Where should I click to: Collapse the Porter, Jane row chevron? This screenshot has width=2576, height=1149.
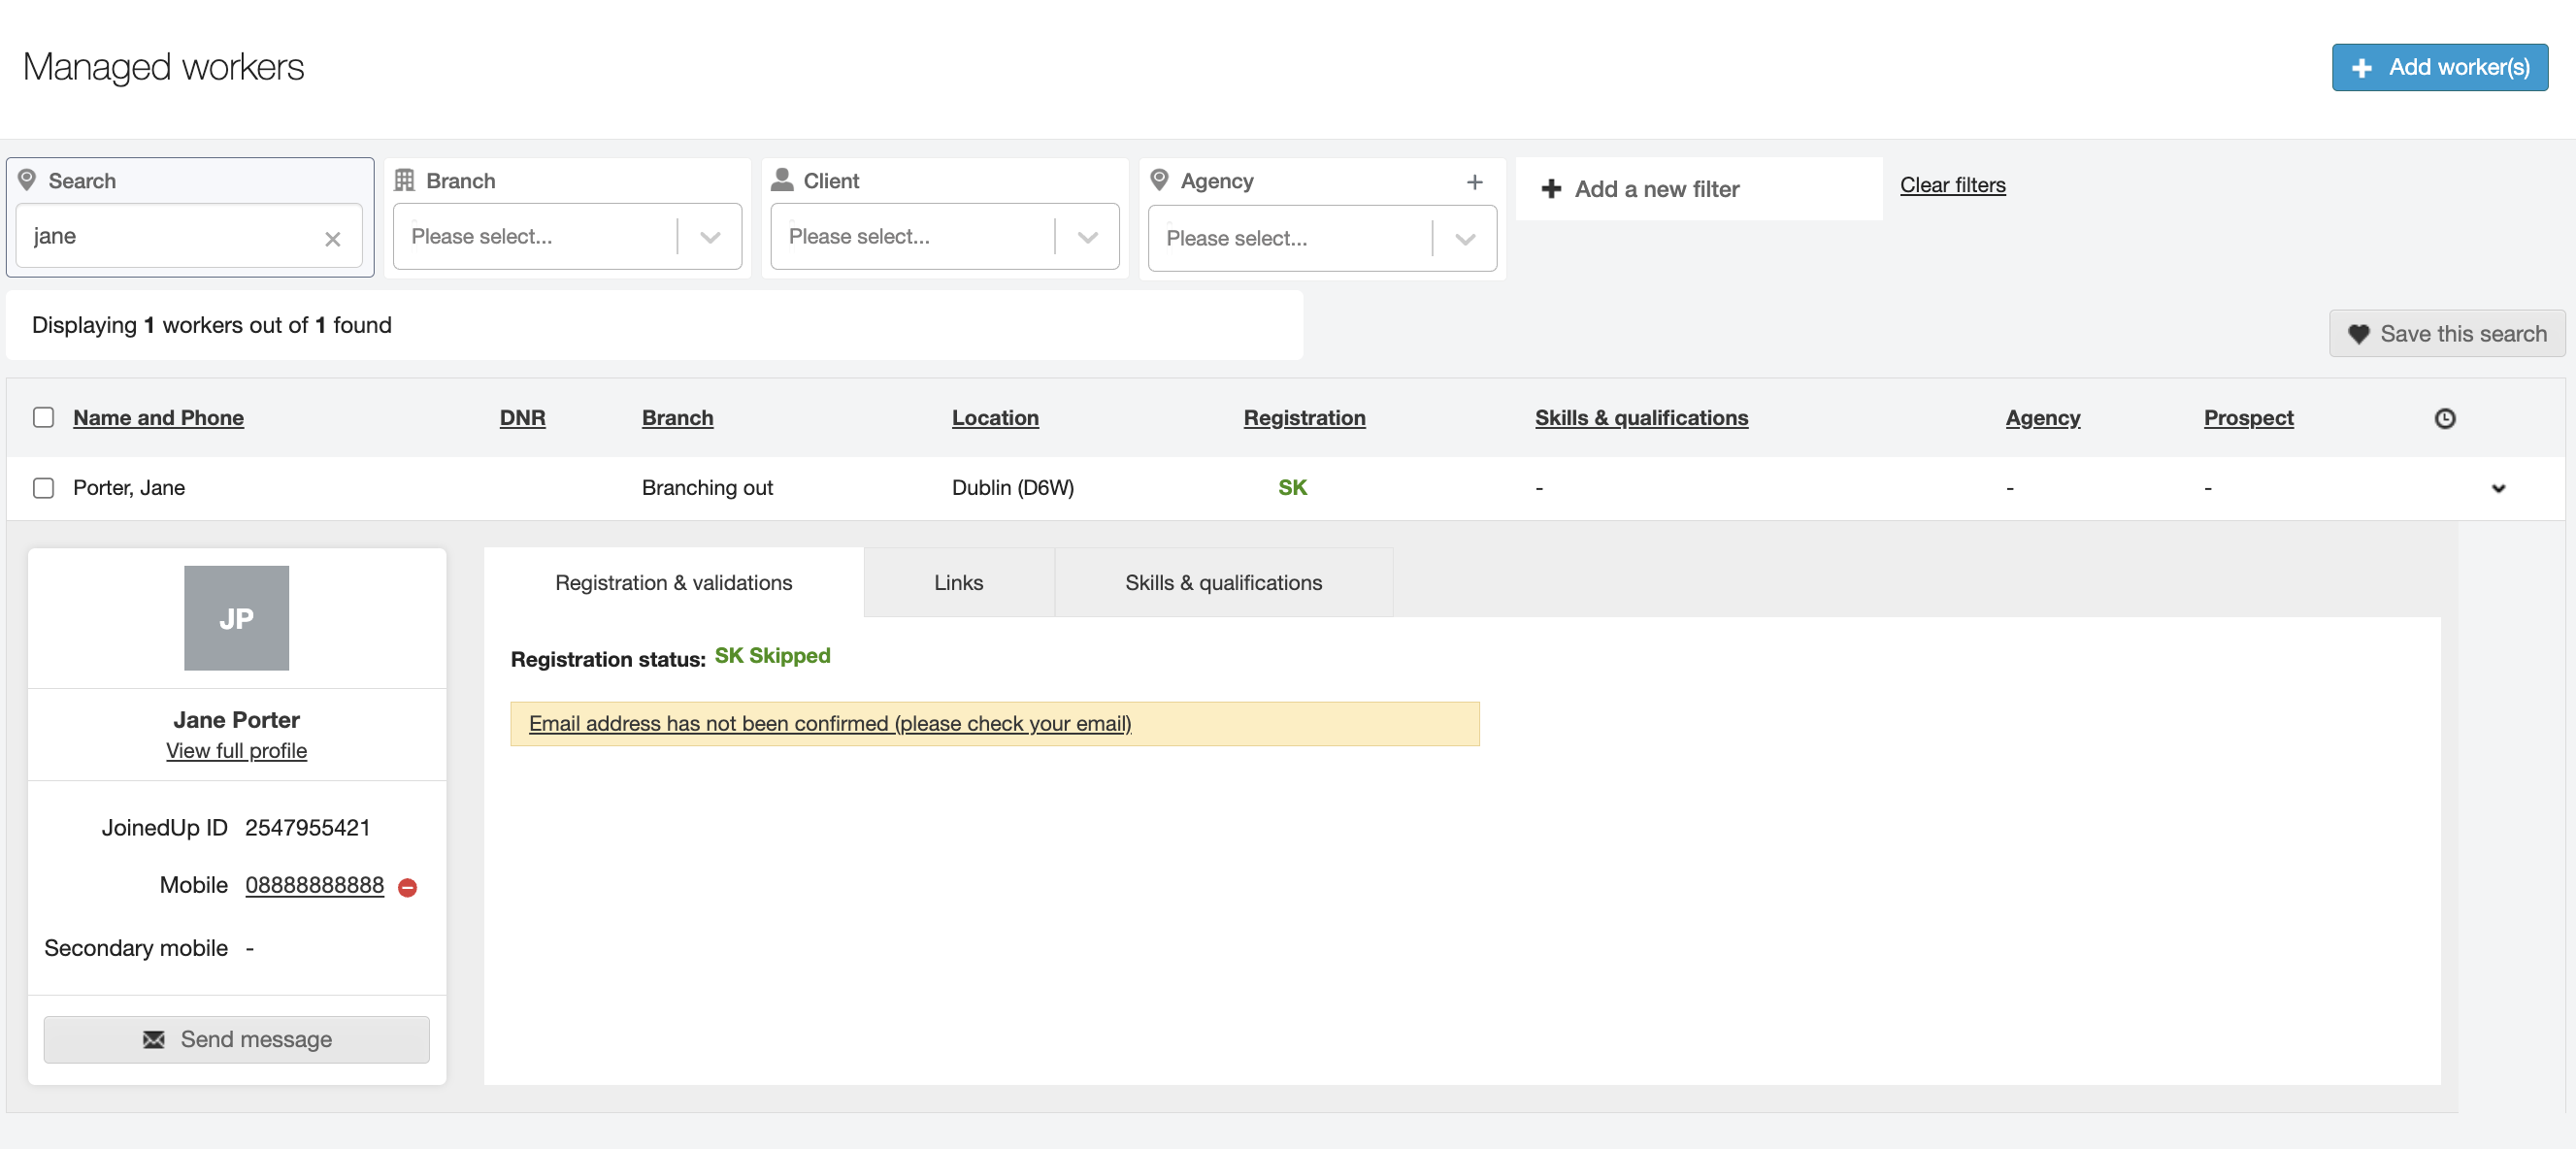click(2497, 488)
